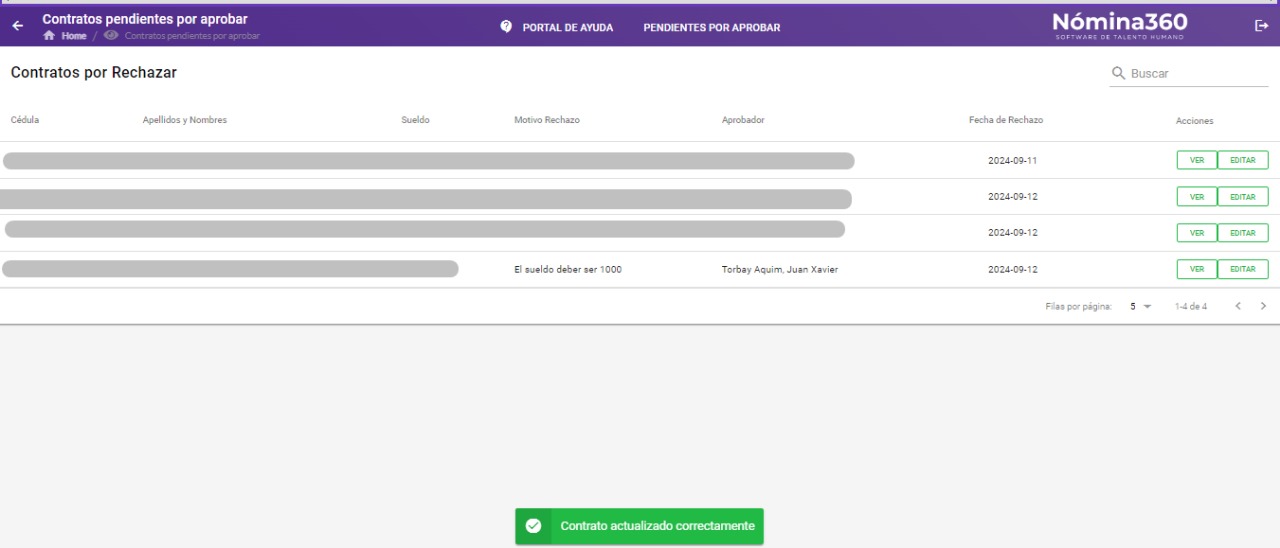Click VER in the Torbay Aquim row
This screenshot has width=1280, height=548.
tap(1197, 269)
